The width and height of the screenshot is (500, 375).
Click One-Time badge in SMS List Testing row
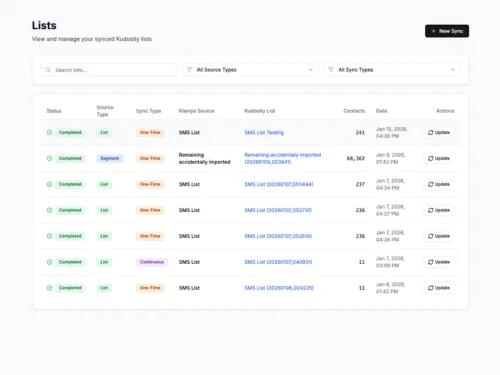pyautogui.click(x=150, y=133)
